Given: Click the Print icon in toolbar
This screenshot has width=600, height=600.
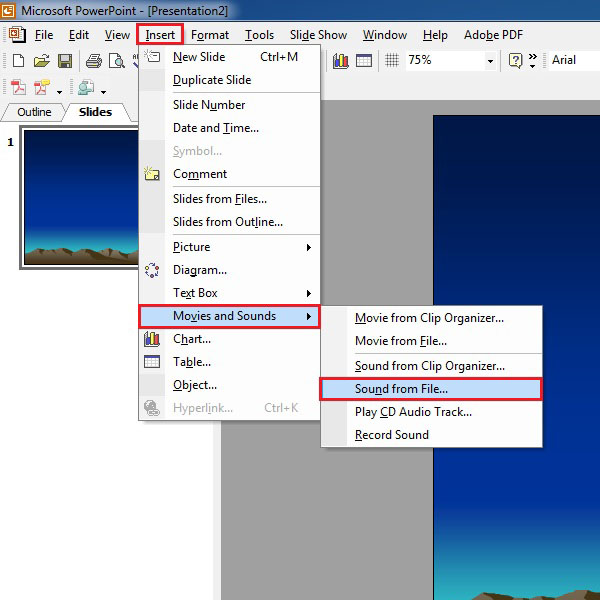Looking at the screenshot, I should pyautogui.click(x=94, y=60).
